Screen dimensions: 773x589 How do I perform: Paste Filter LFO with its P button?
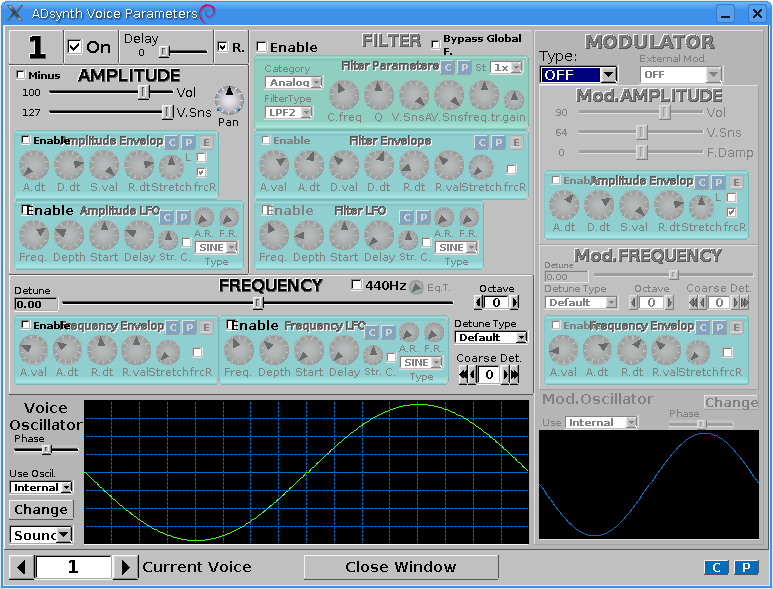[423, 217]
